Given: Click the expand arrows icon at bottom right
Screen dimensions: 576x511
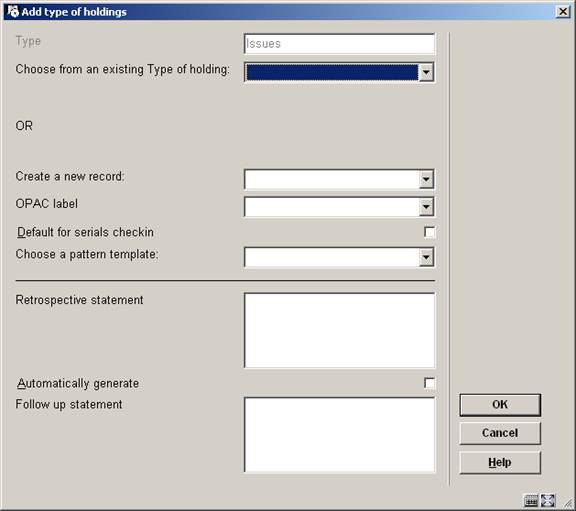Looking at the screenshot, I should coord(548,501).
